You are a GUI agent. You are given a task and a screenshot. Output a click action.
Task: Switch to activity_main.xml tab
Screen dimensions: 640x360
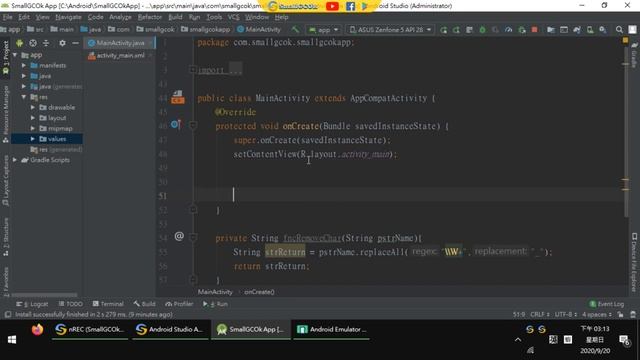[x=120, y=56]
